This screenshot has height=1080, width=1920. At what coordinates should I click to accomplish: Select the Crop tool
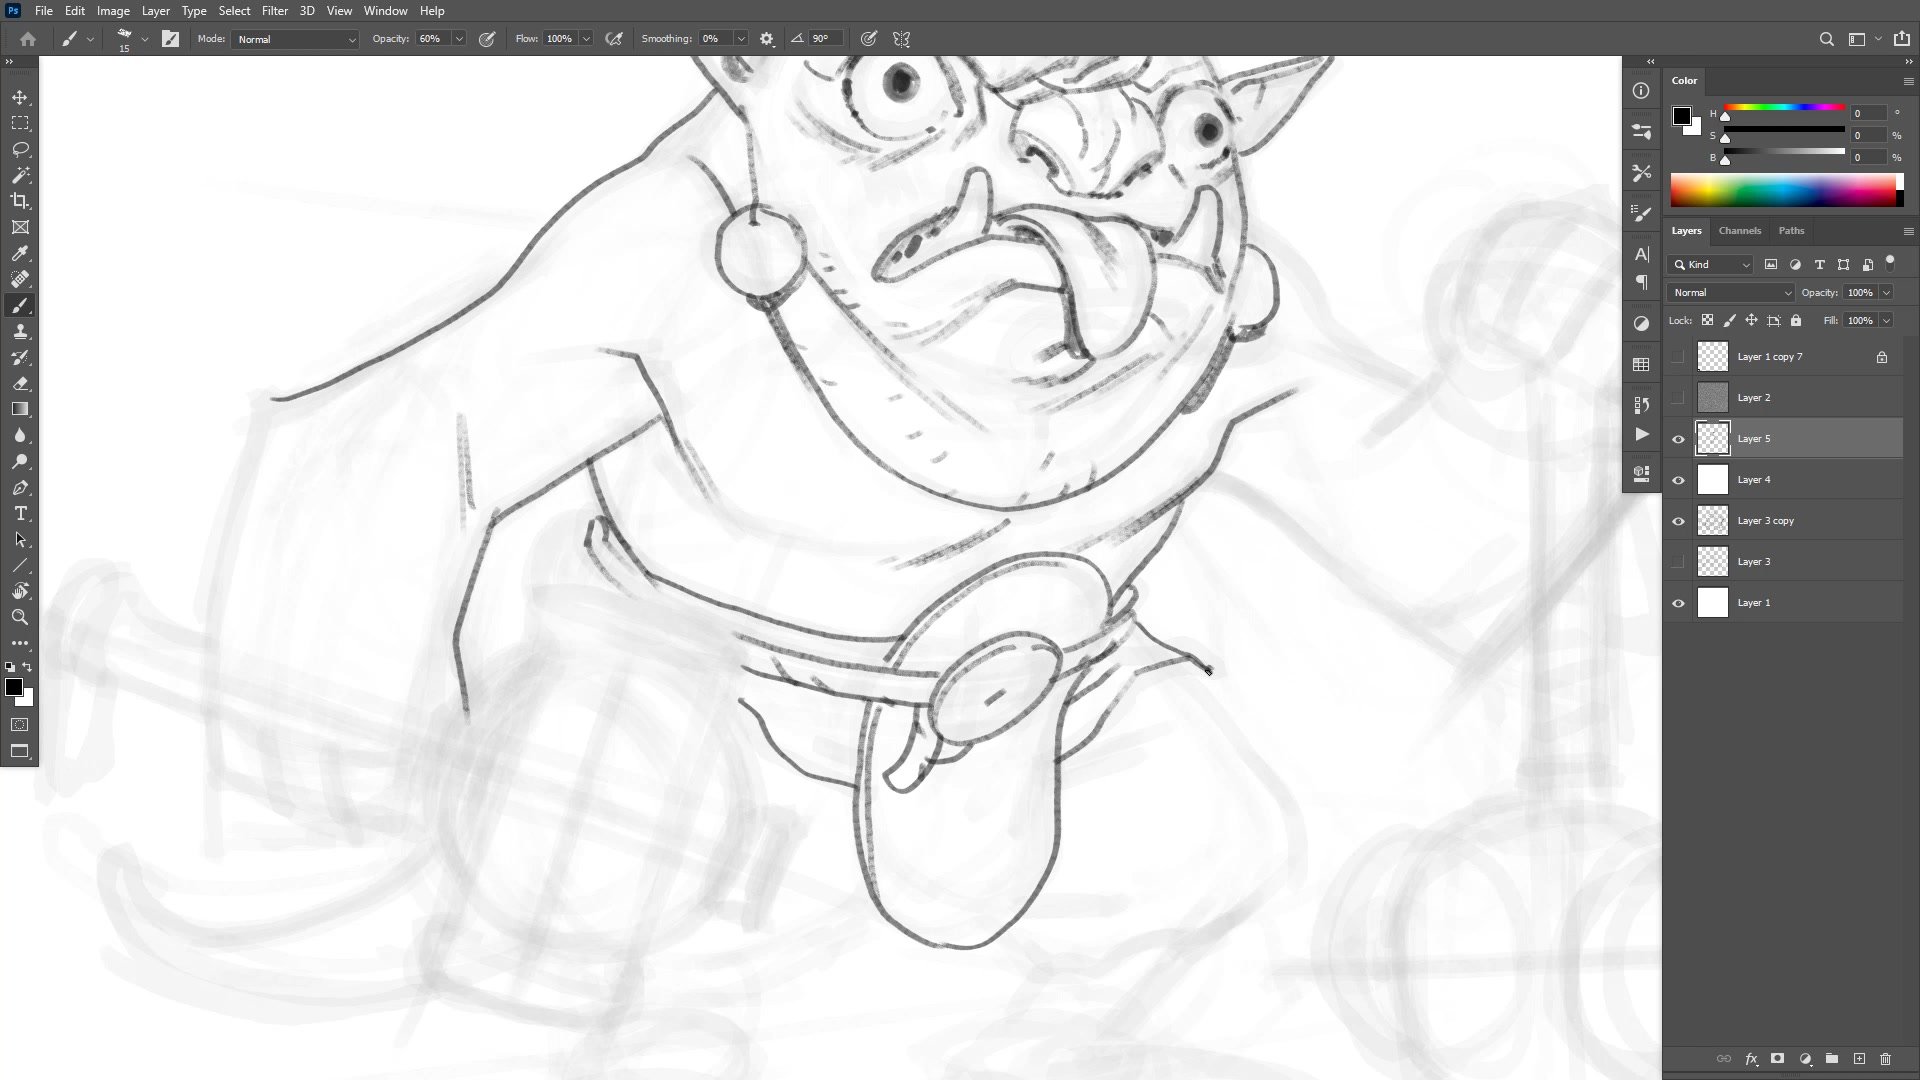20,201
